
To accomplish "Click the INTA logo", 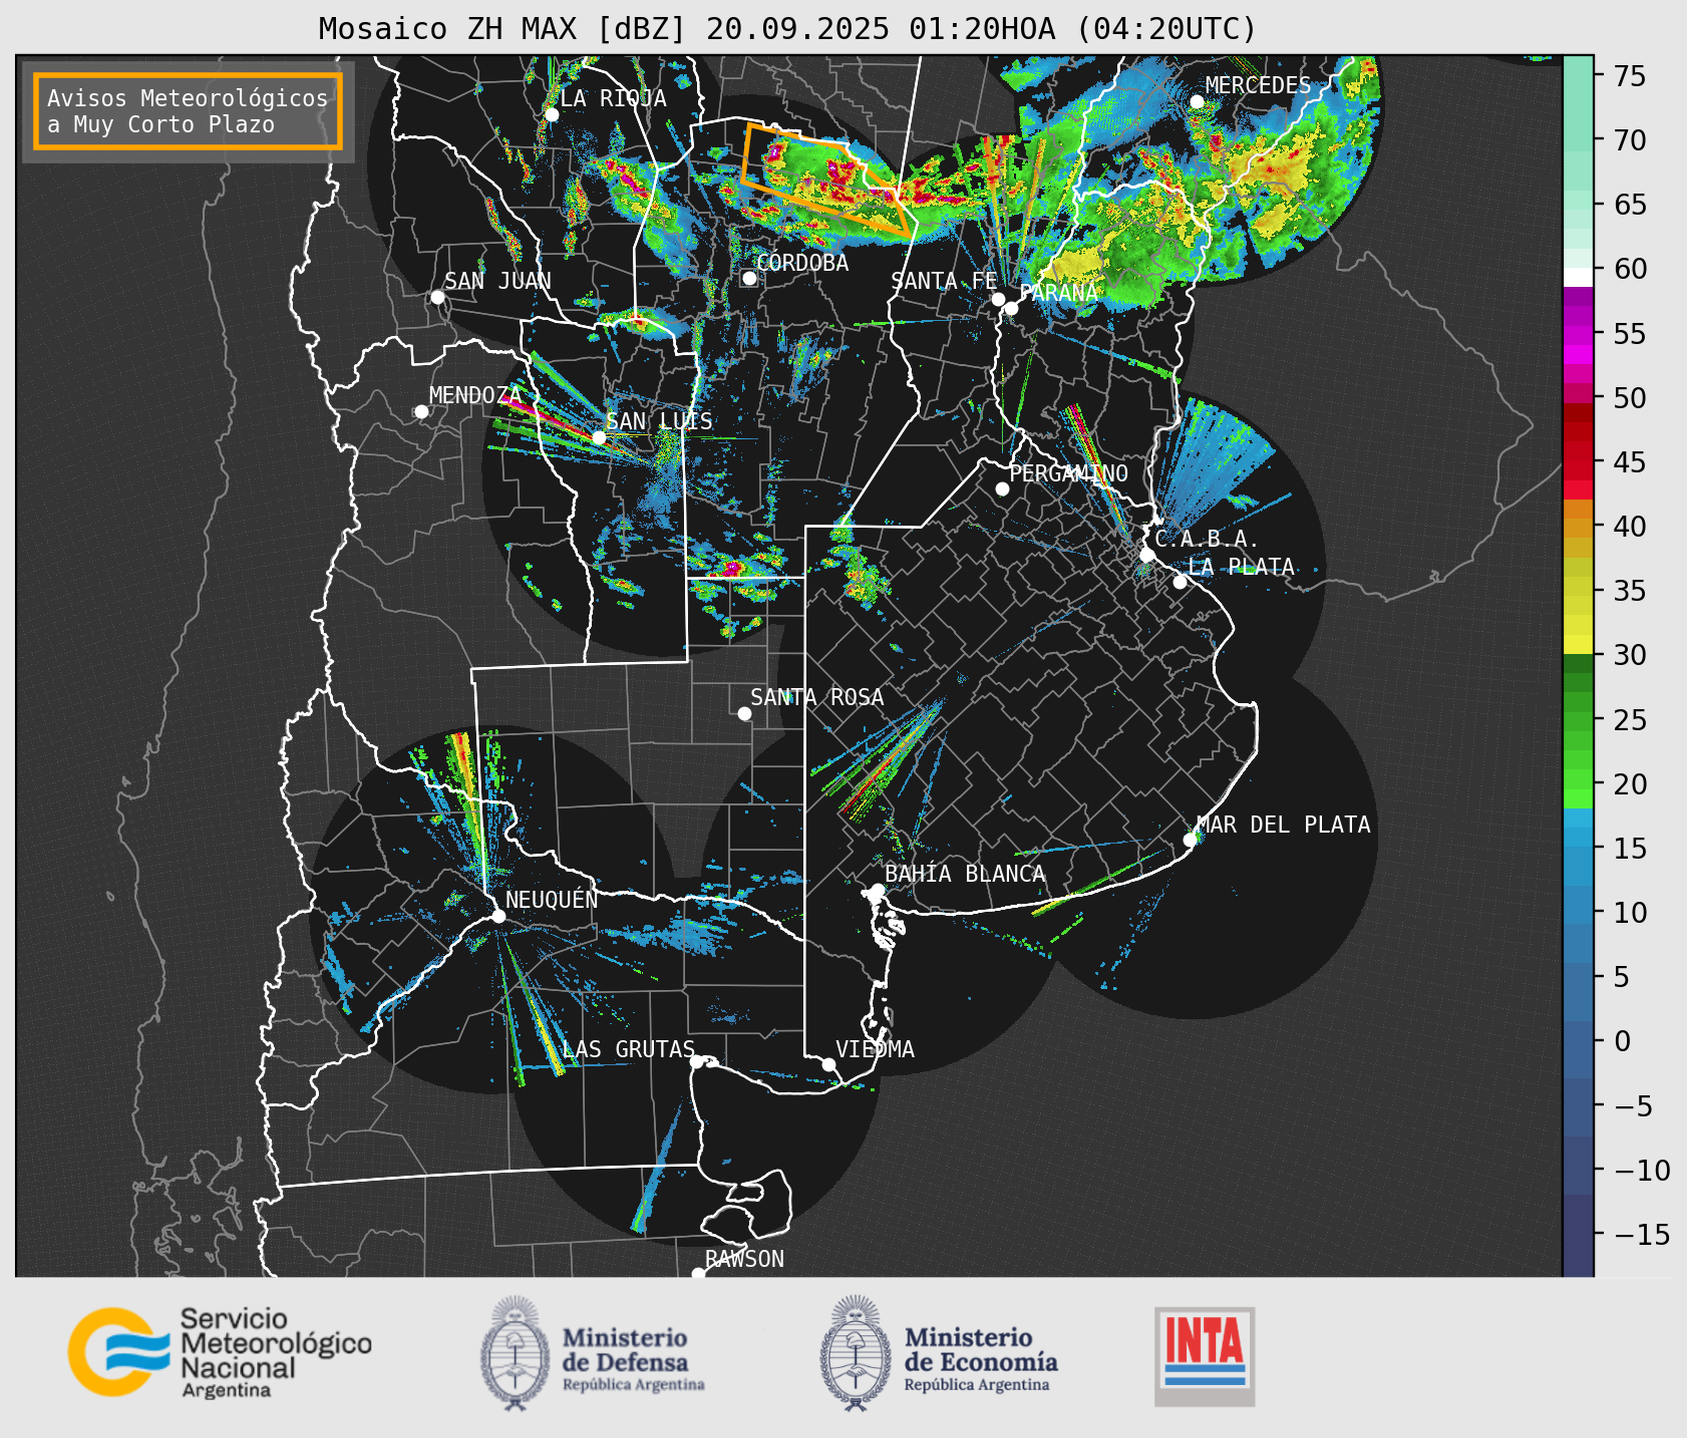I will click(x=1204, y=1355).
